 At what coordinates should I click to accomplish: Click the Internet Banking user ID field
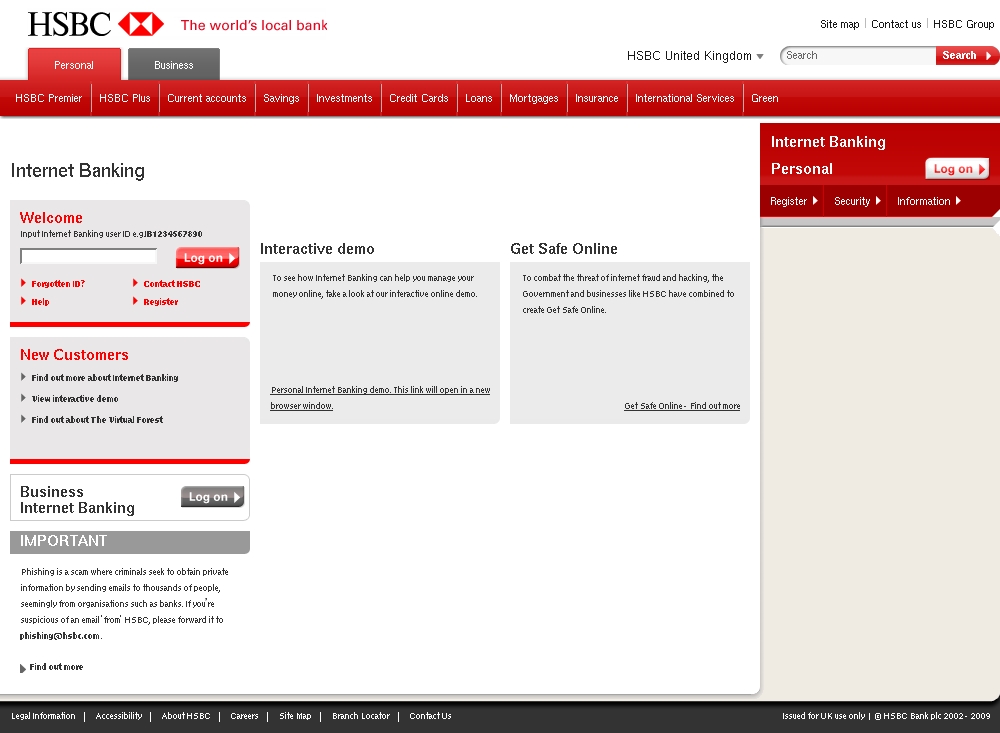89,257
